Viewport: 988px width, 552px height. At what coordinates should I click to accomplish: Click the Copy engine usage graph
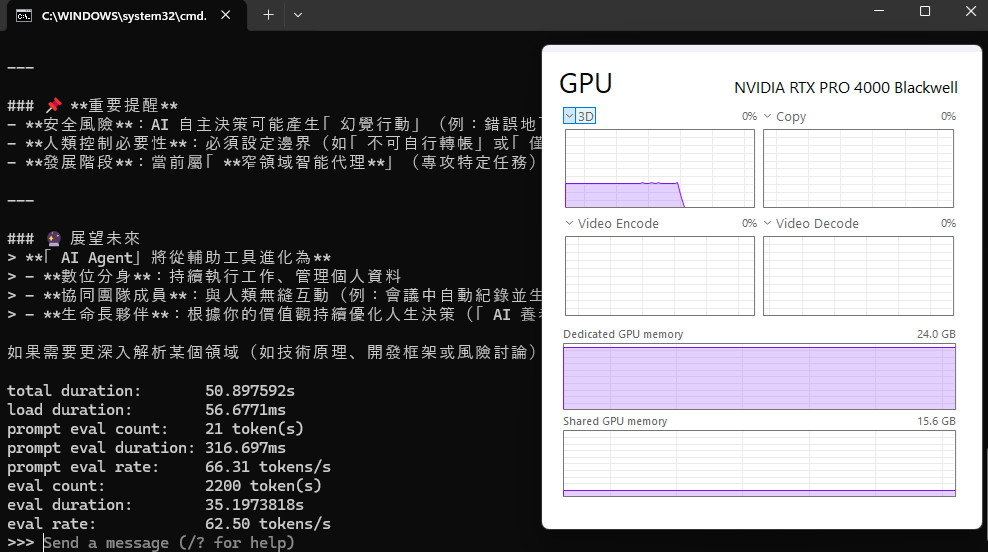pyautogui.click(x=858, y=168)
